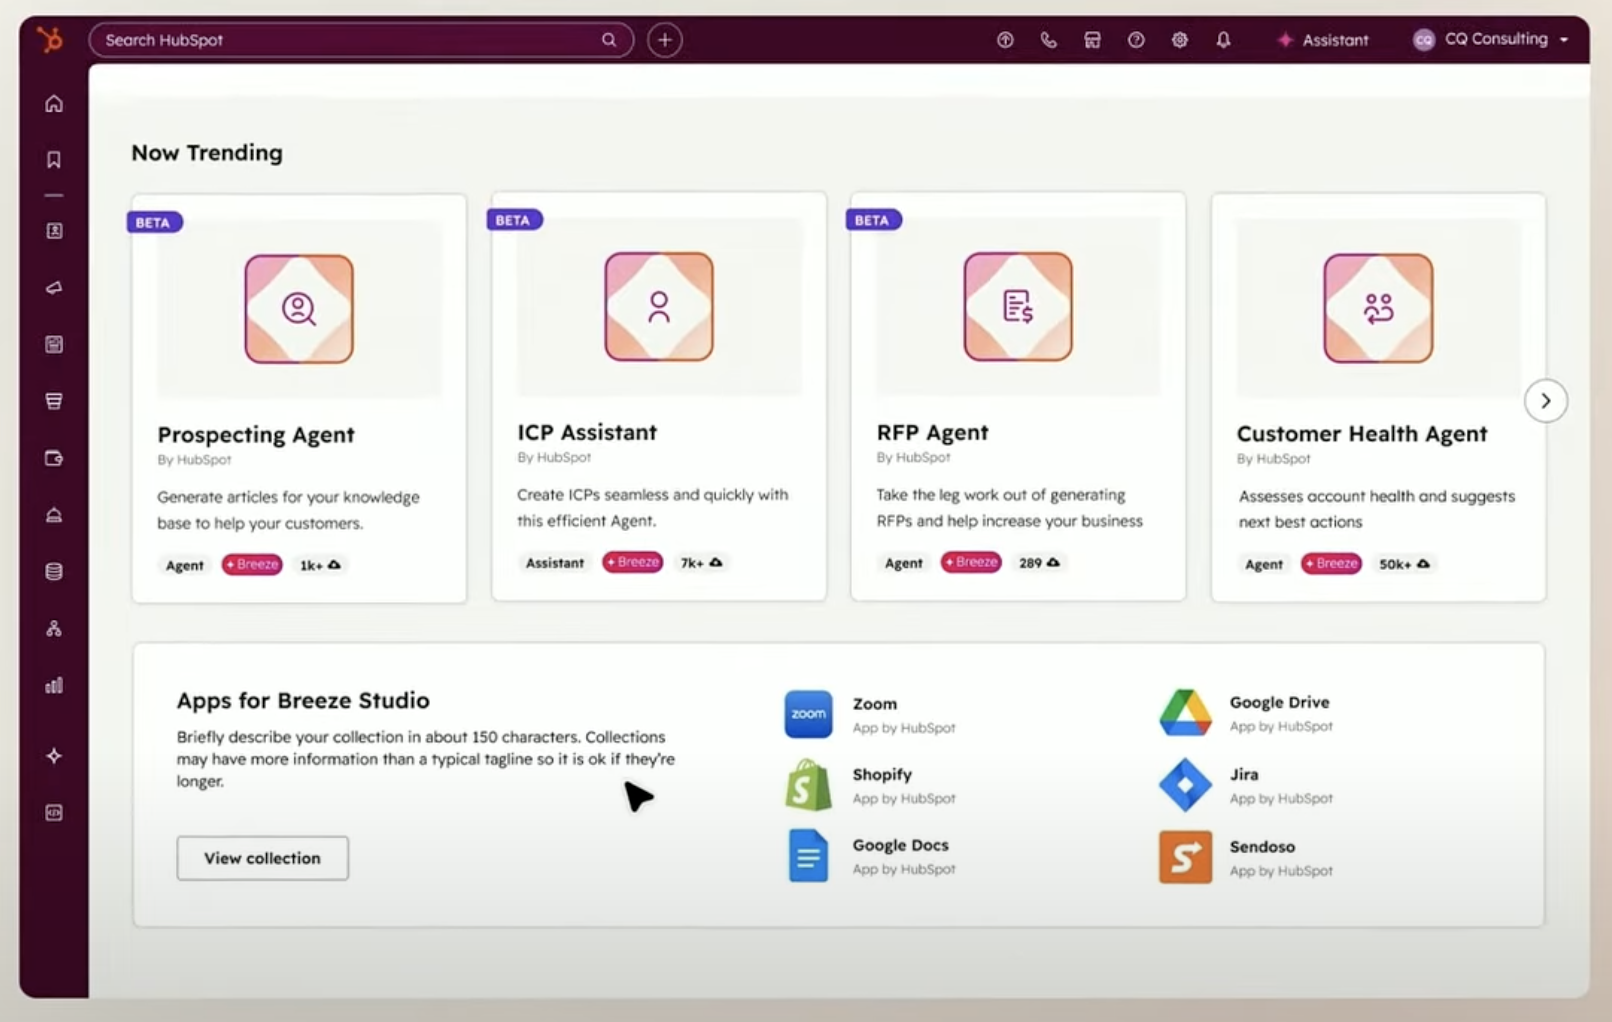This screenshot has height=1022, width=1612.
Task: Click BETA badge on Prospecting Agent card
Action: tap(154, 222)
